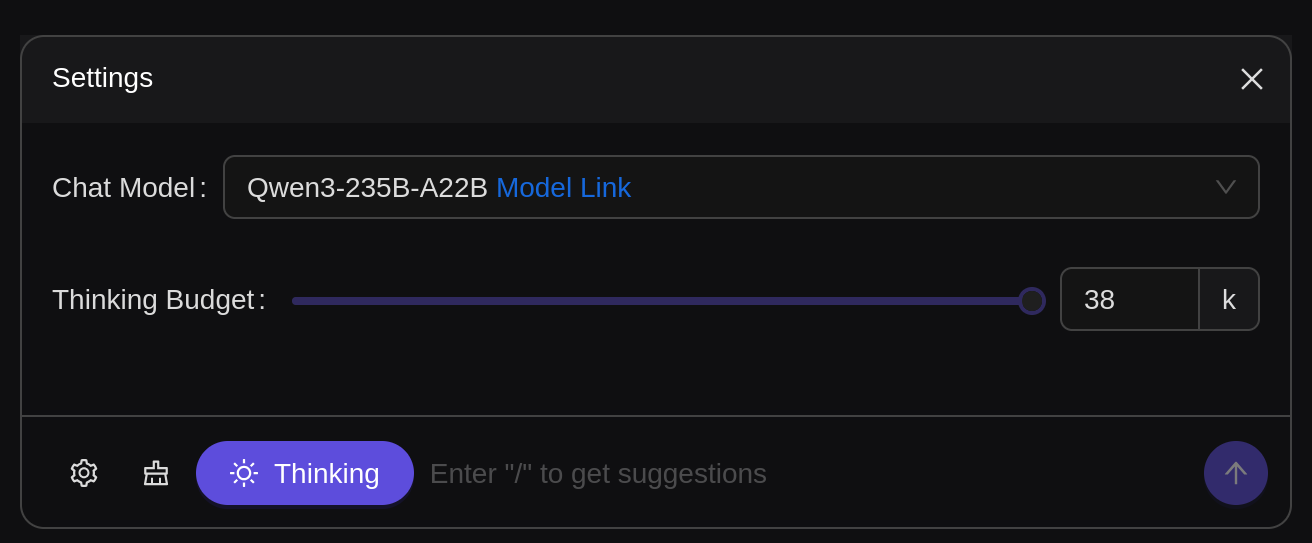This screenshot has width=1312, height=543.
Task: Clear conversation with the broom icon
Action: click(x=156, y=473)
